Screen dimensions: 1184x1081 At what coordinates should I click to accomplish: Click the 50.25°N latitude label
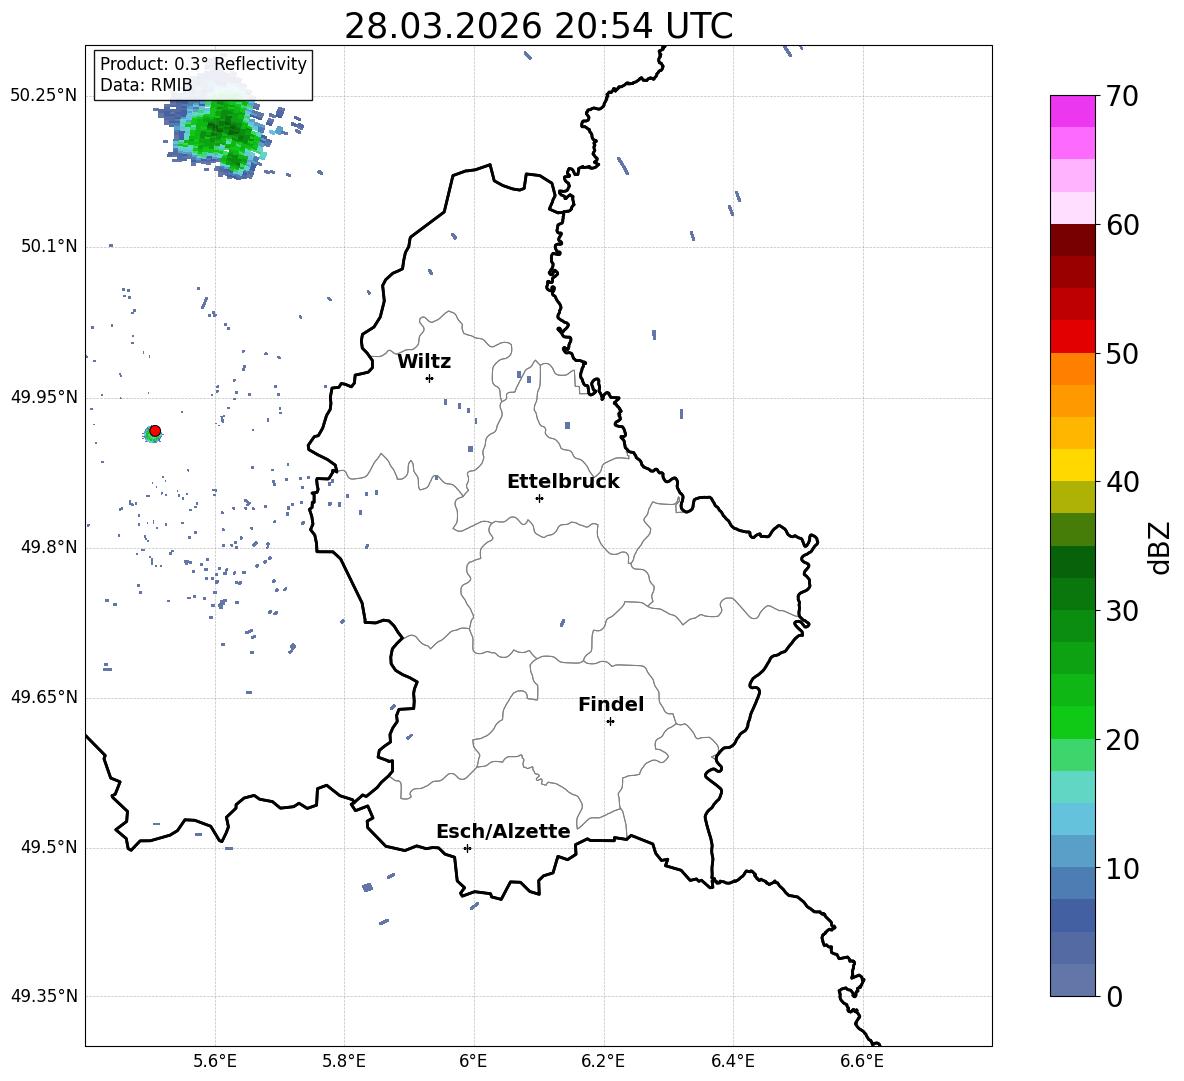pos(44,96)
